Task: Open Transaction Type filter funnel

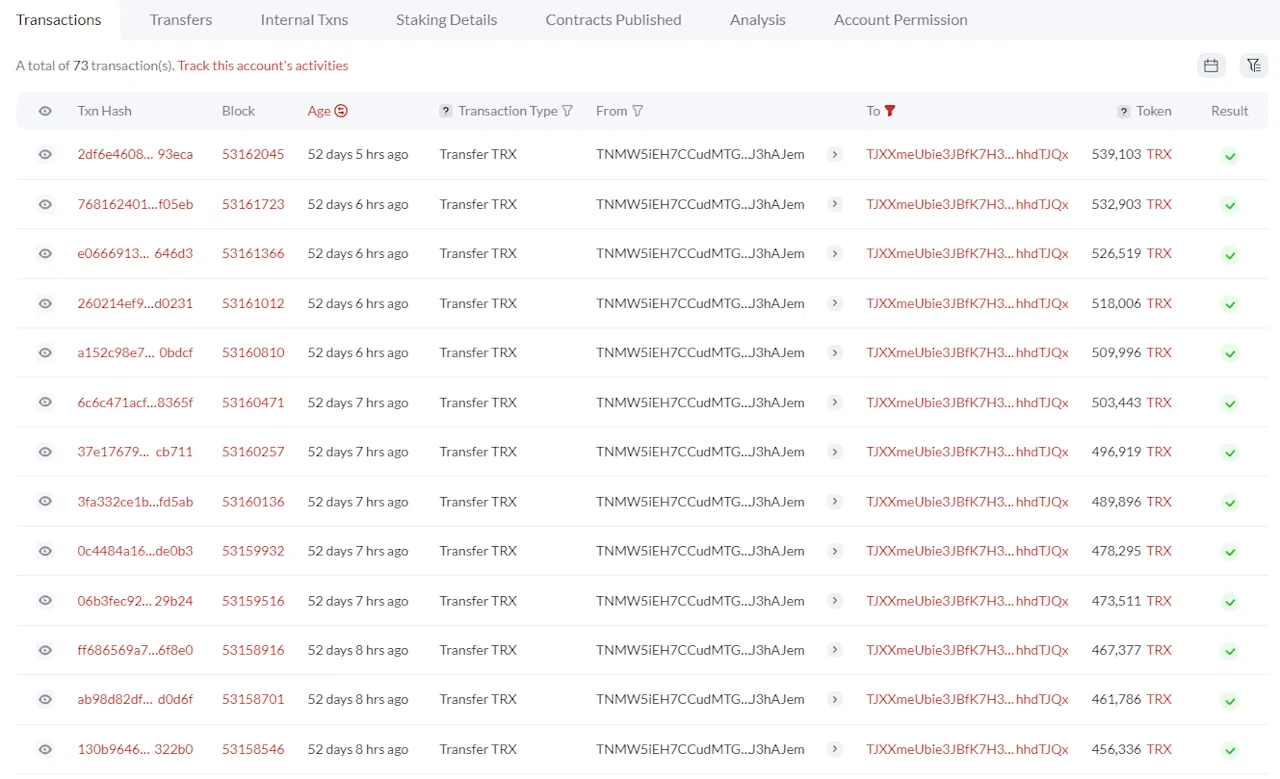Action: tap(568, 111)
